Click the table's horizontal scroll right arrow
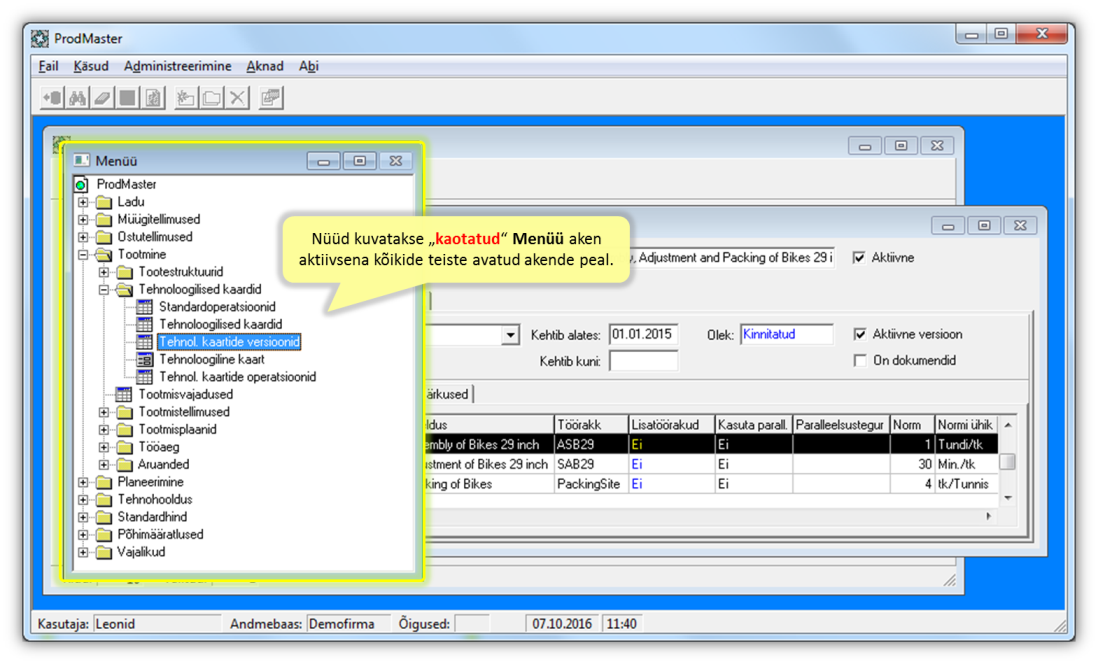1098x664 pixels. coord(989,516)
